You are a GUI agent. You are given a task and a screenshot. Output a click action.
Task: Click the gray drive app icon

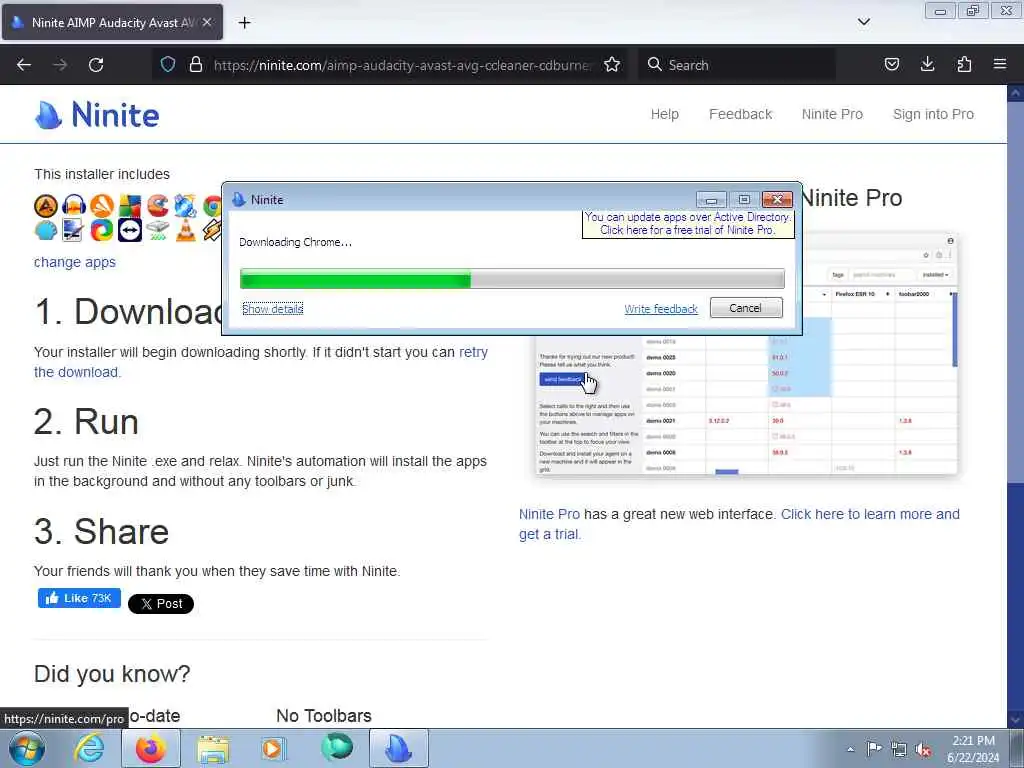157,230
